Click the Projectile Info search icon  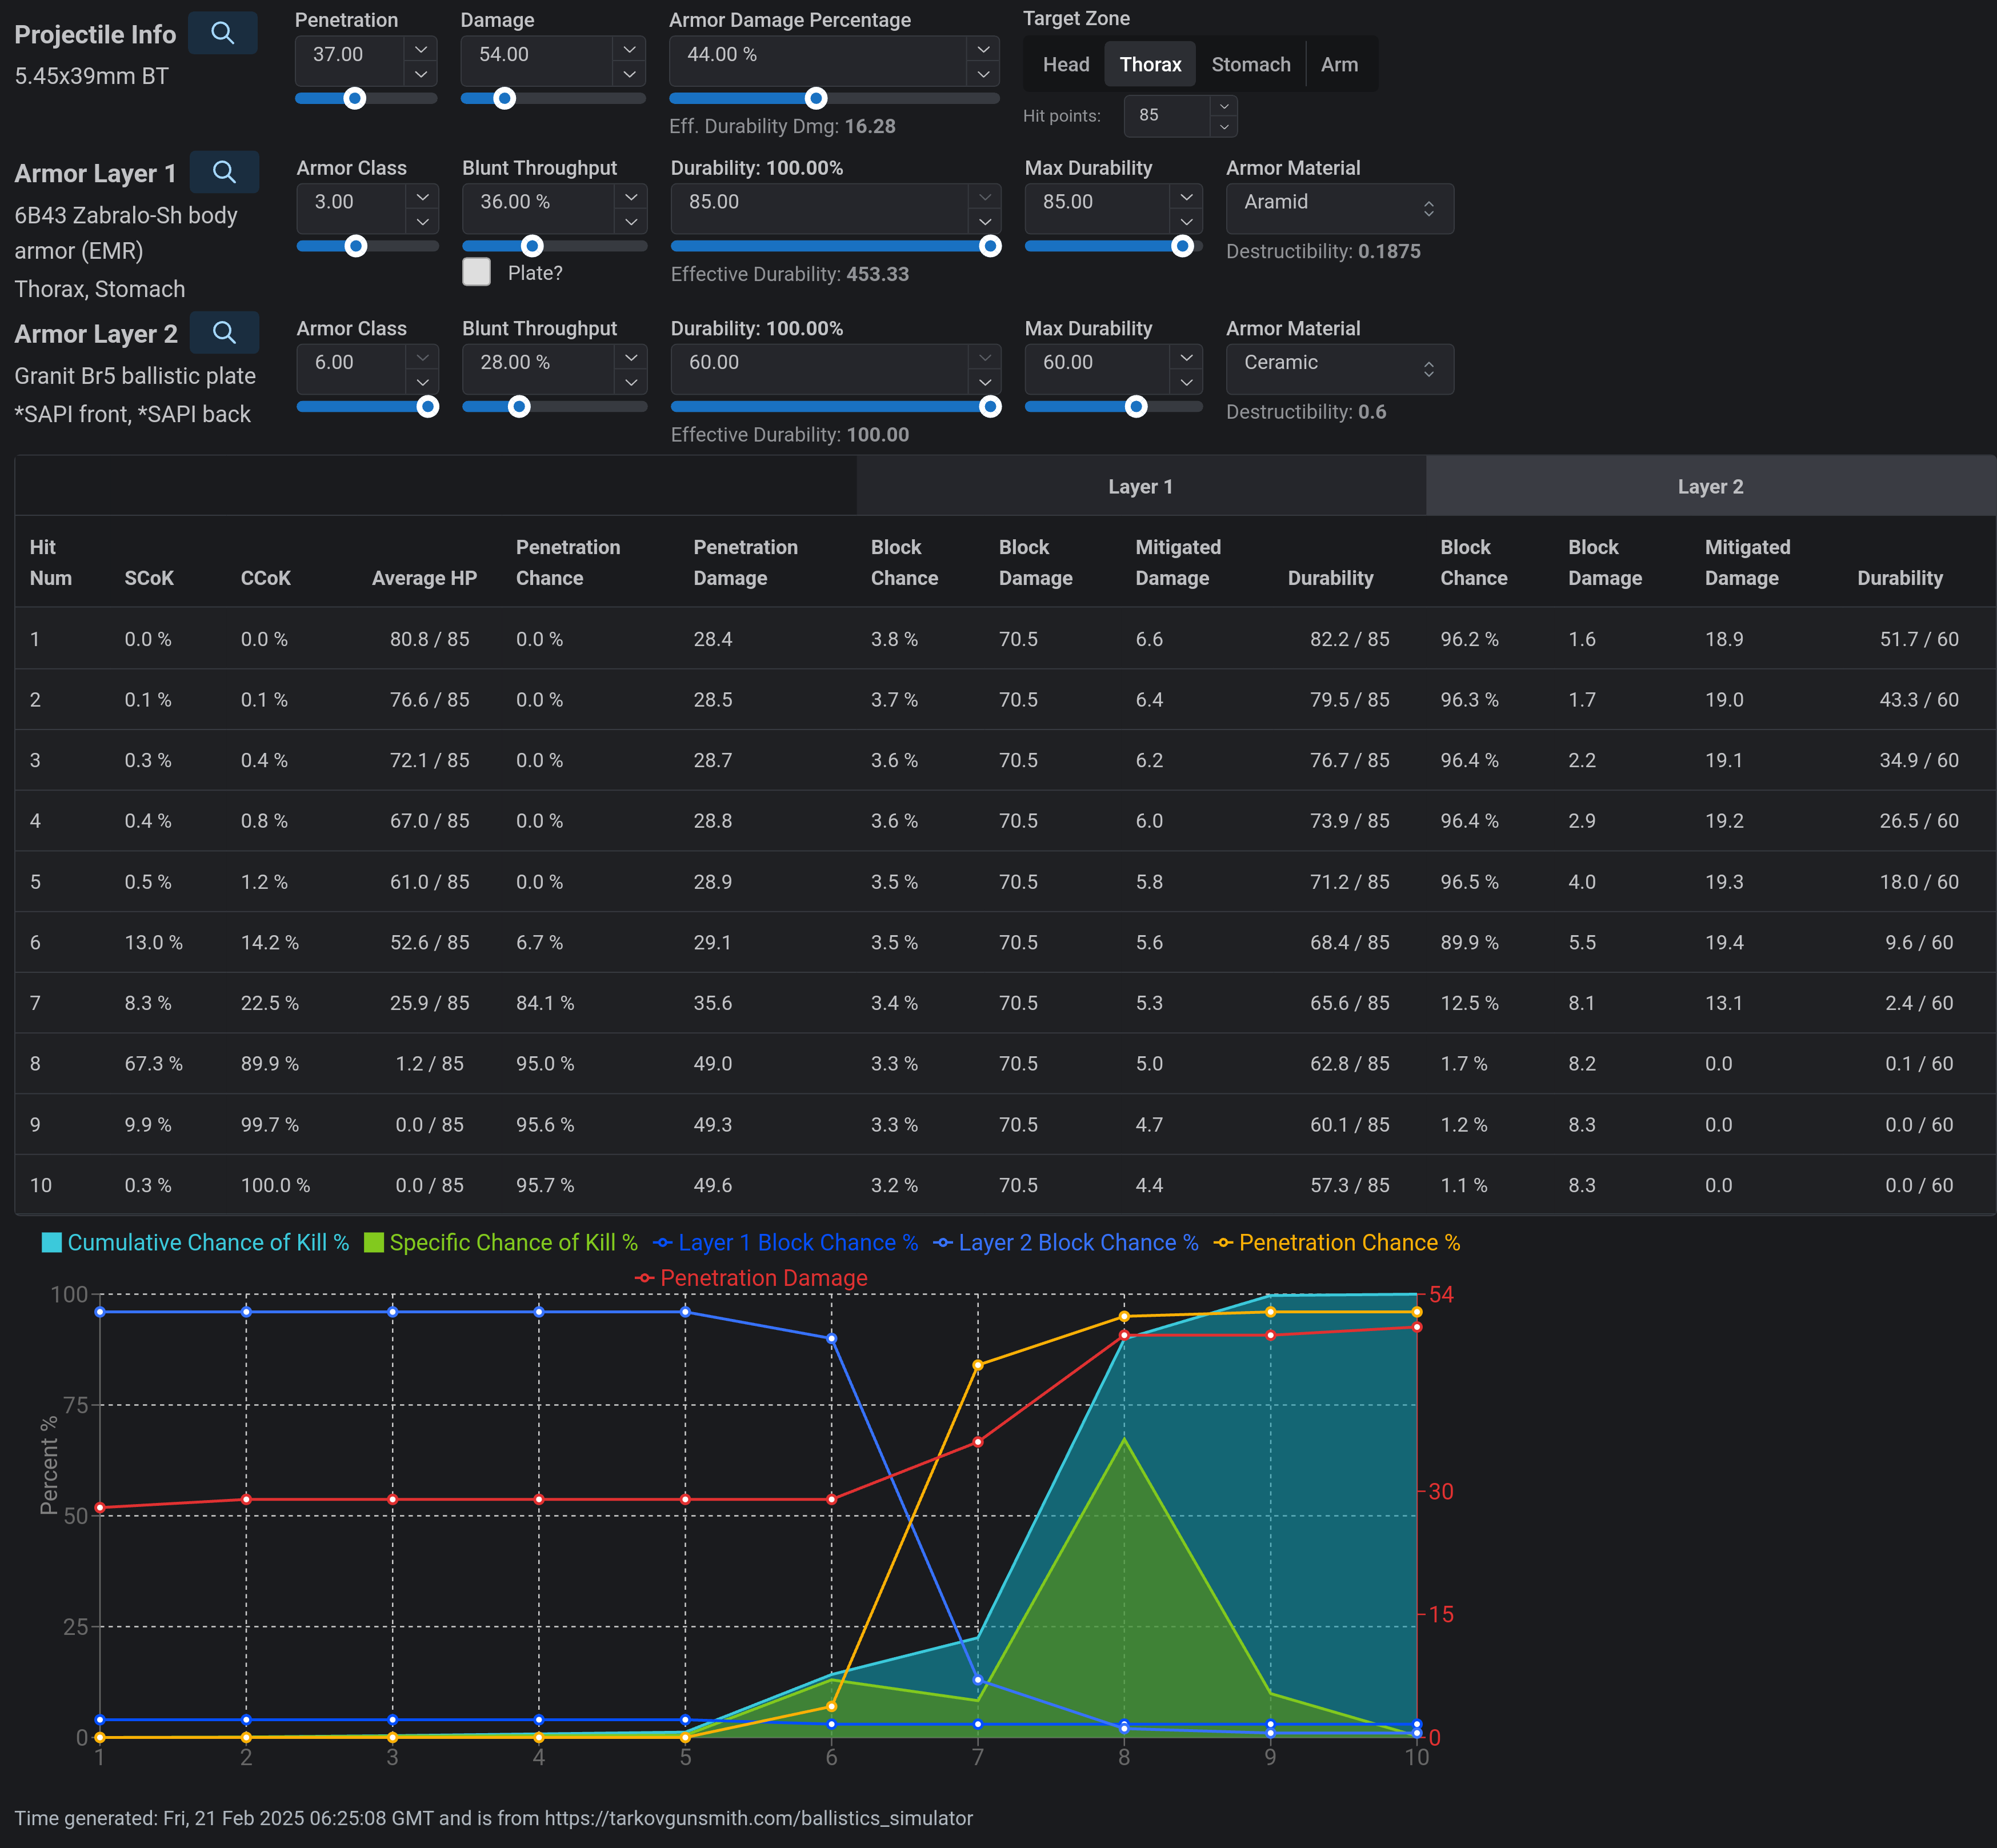[x=222, y=33]
